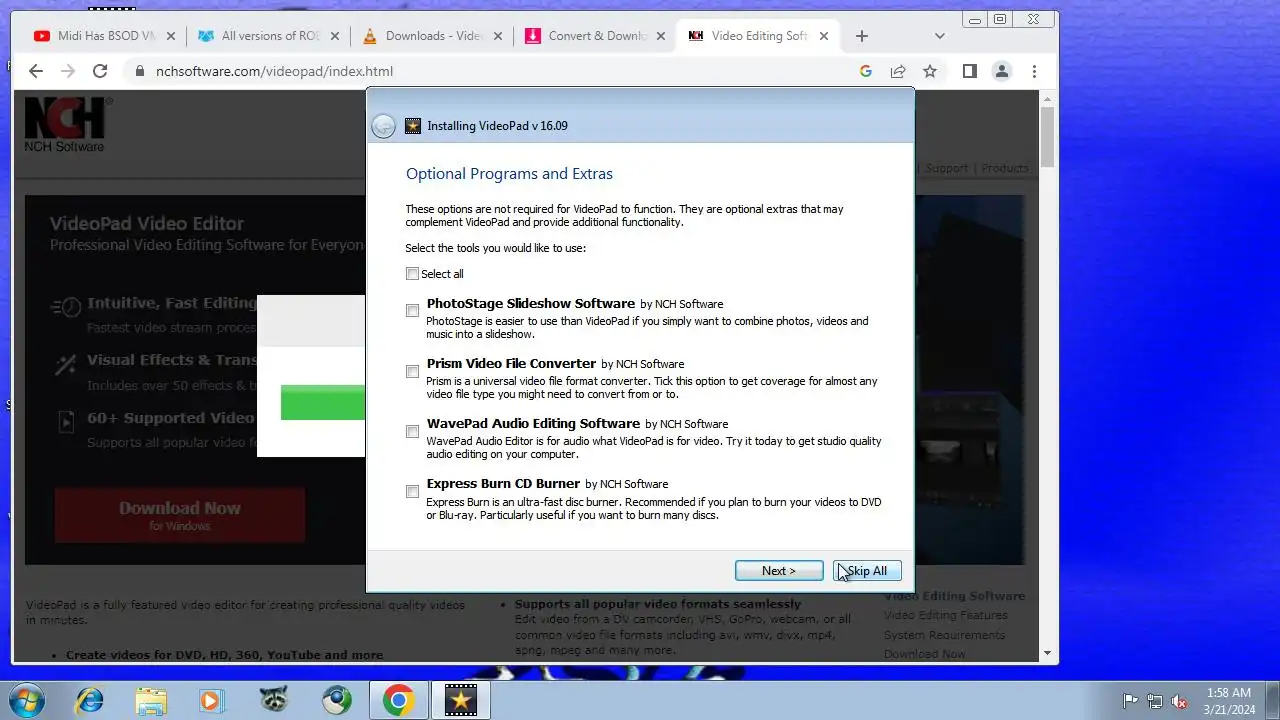The width and height of the screenshot is (1280, 720).
Task: Open the Windows Start menu
Action: tap(27, 700)
